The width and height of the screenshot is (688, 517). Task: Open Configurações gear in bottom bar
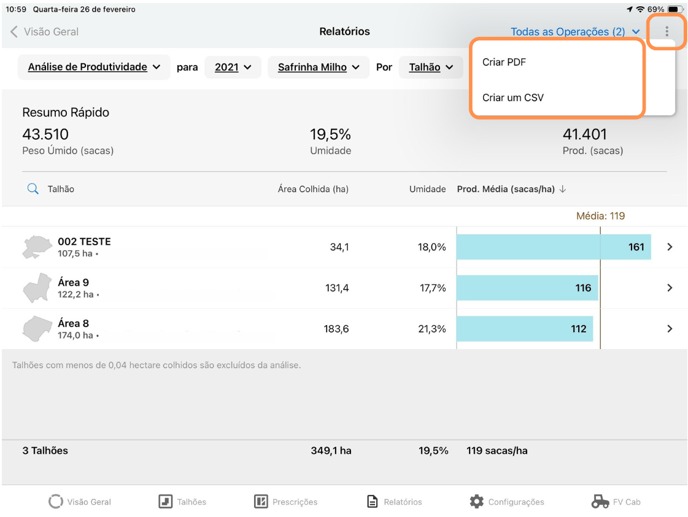(477, 501)
